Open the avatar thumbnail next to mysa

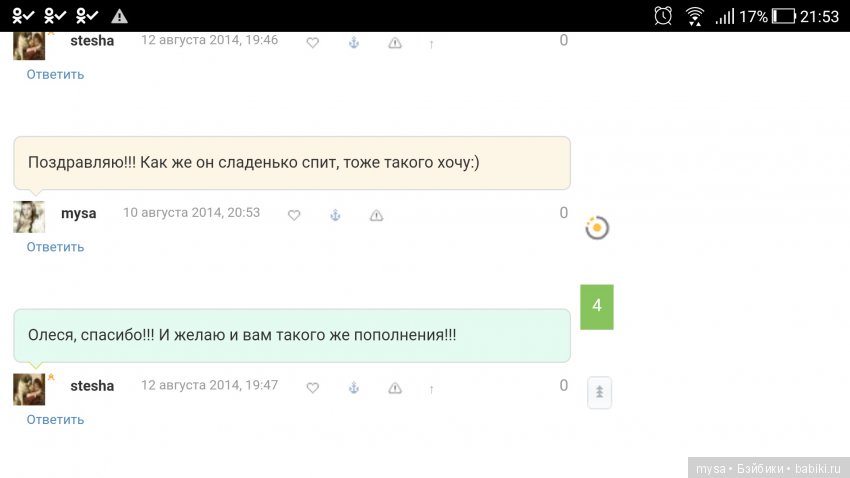[29, 217]
